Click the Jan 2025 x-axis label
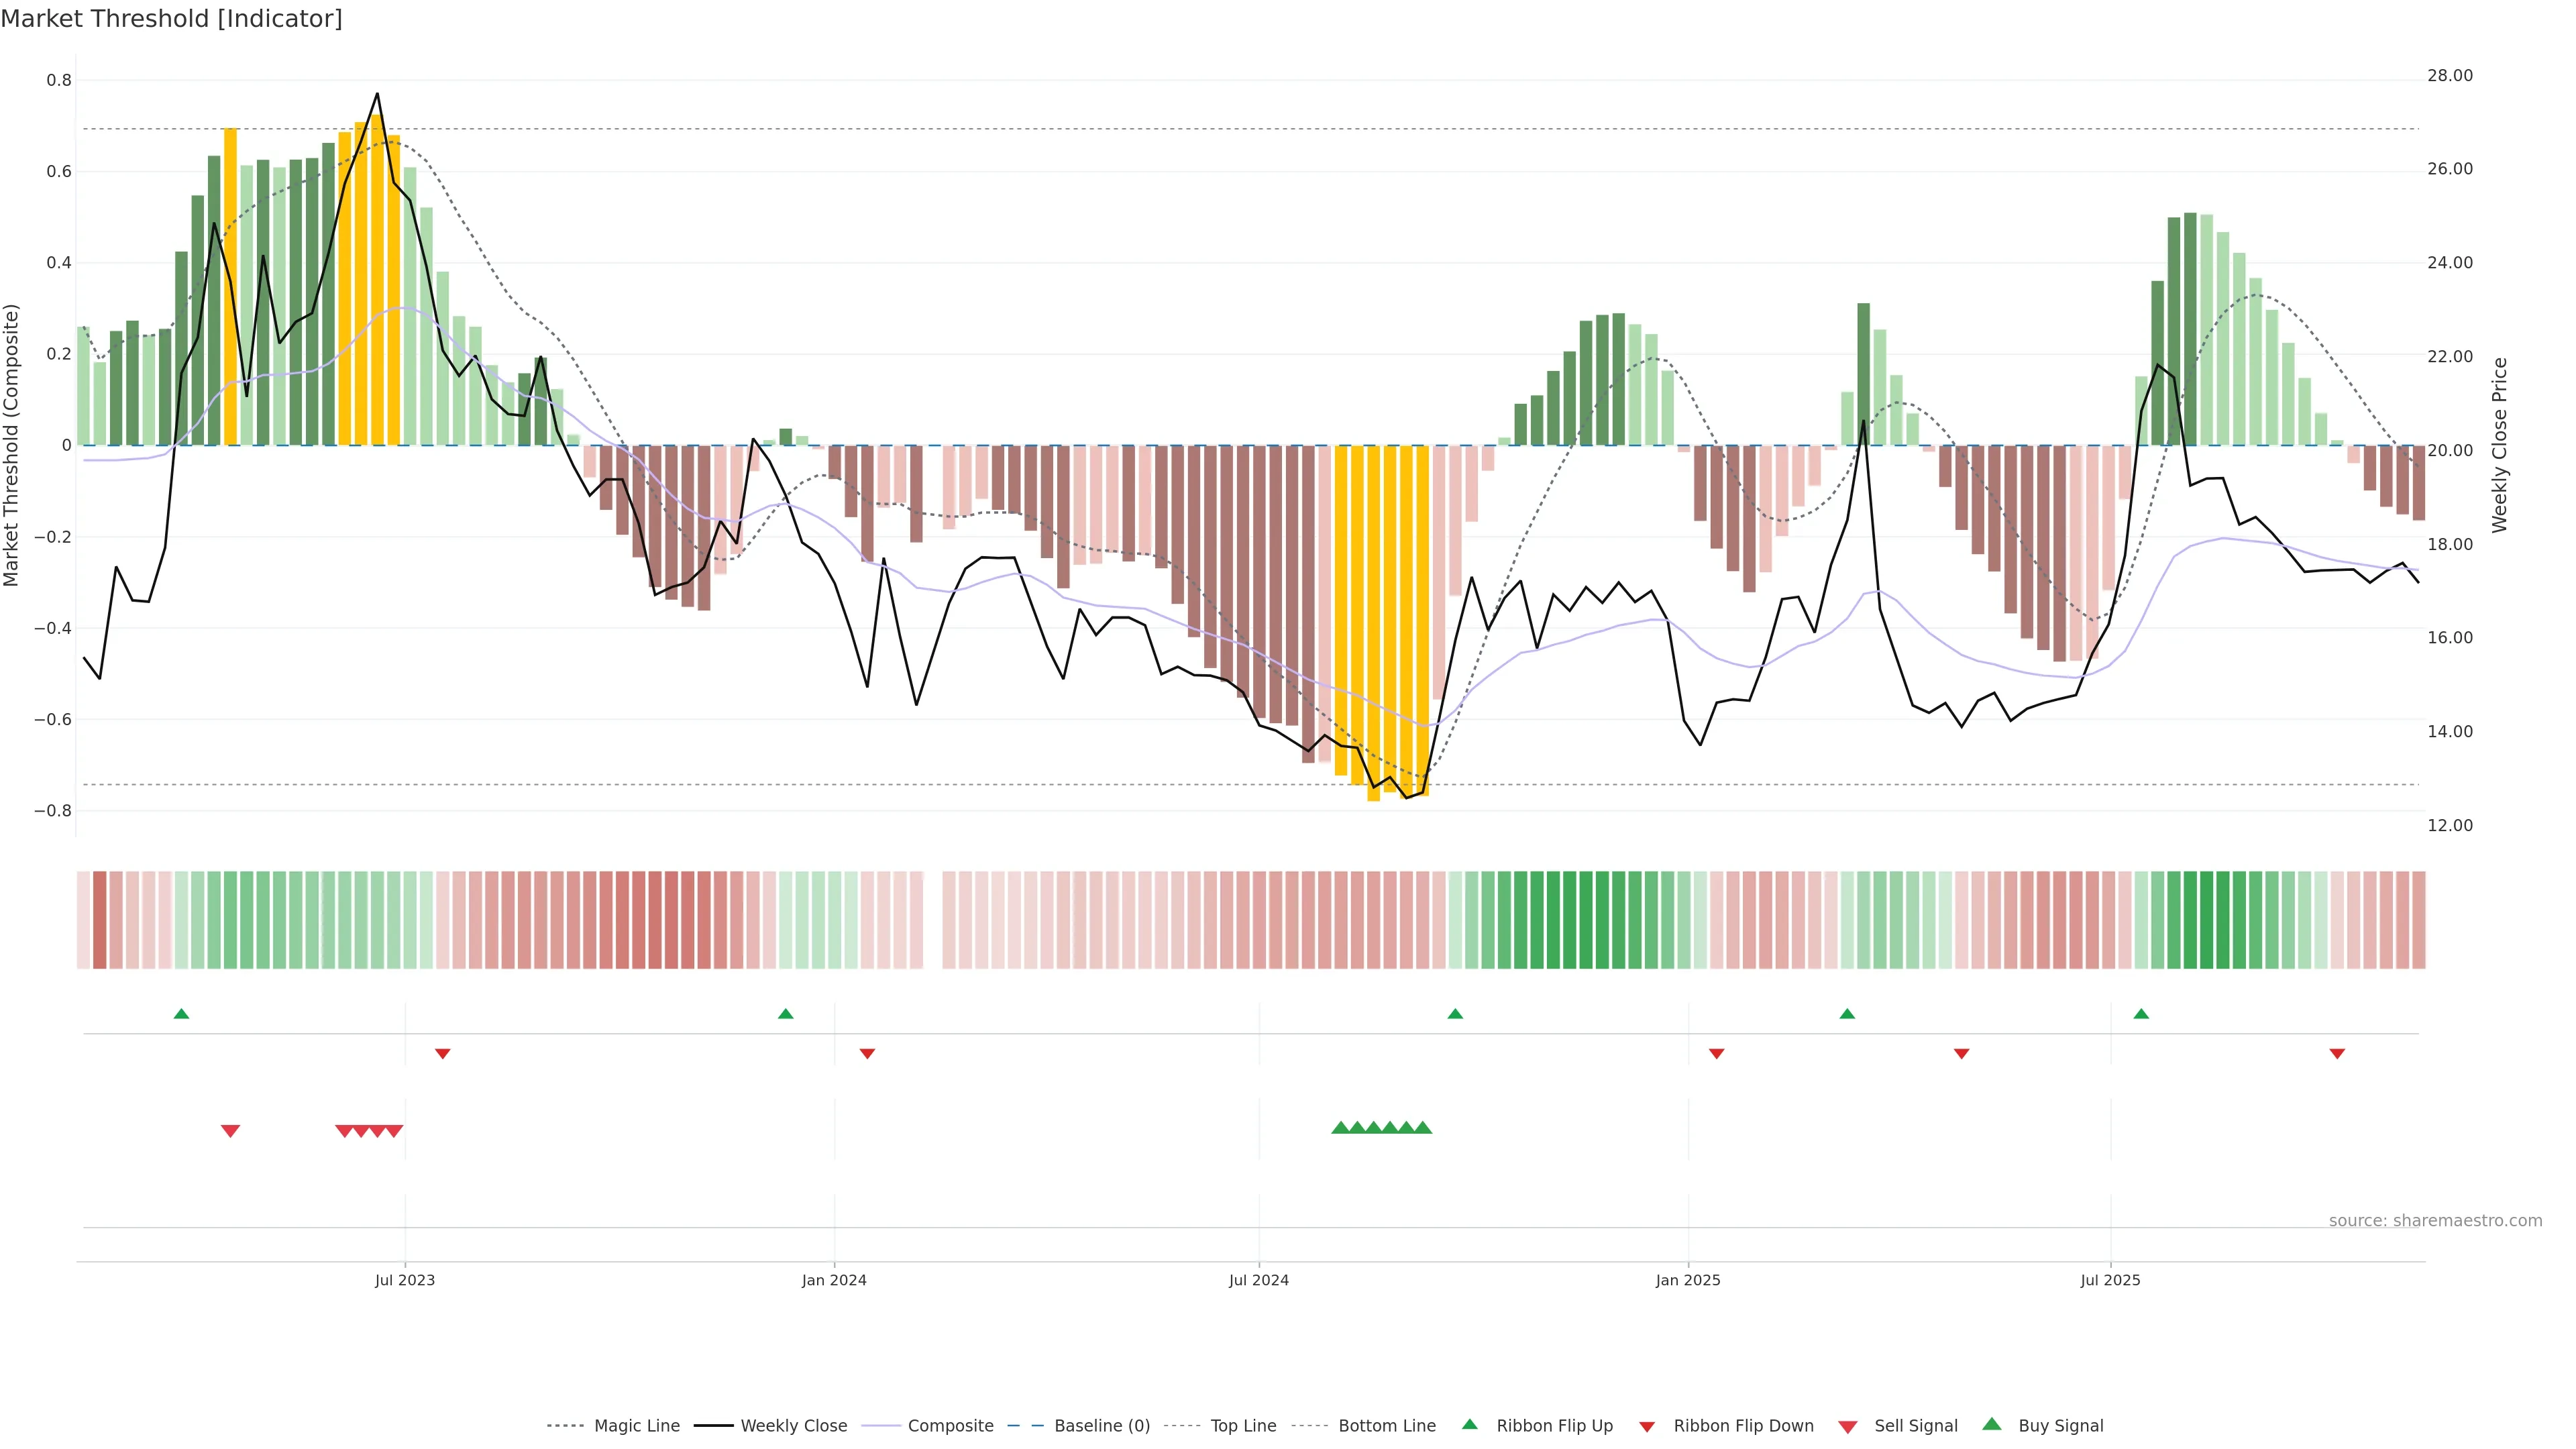The image size is (2576, 1449). tap(1688, 1280)
